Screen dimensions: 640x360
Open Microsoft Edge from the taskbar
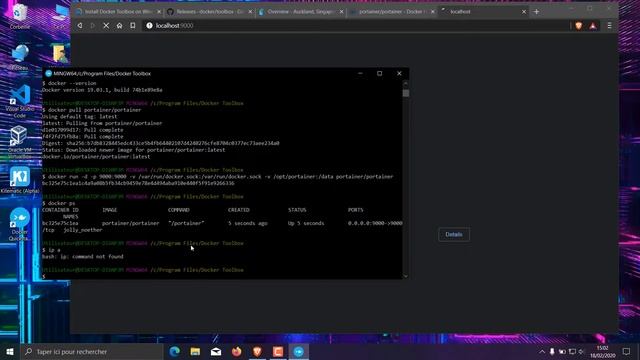pyautogui.click(x=175, y=351)
